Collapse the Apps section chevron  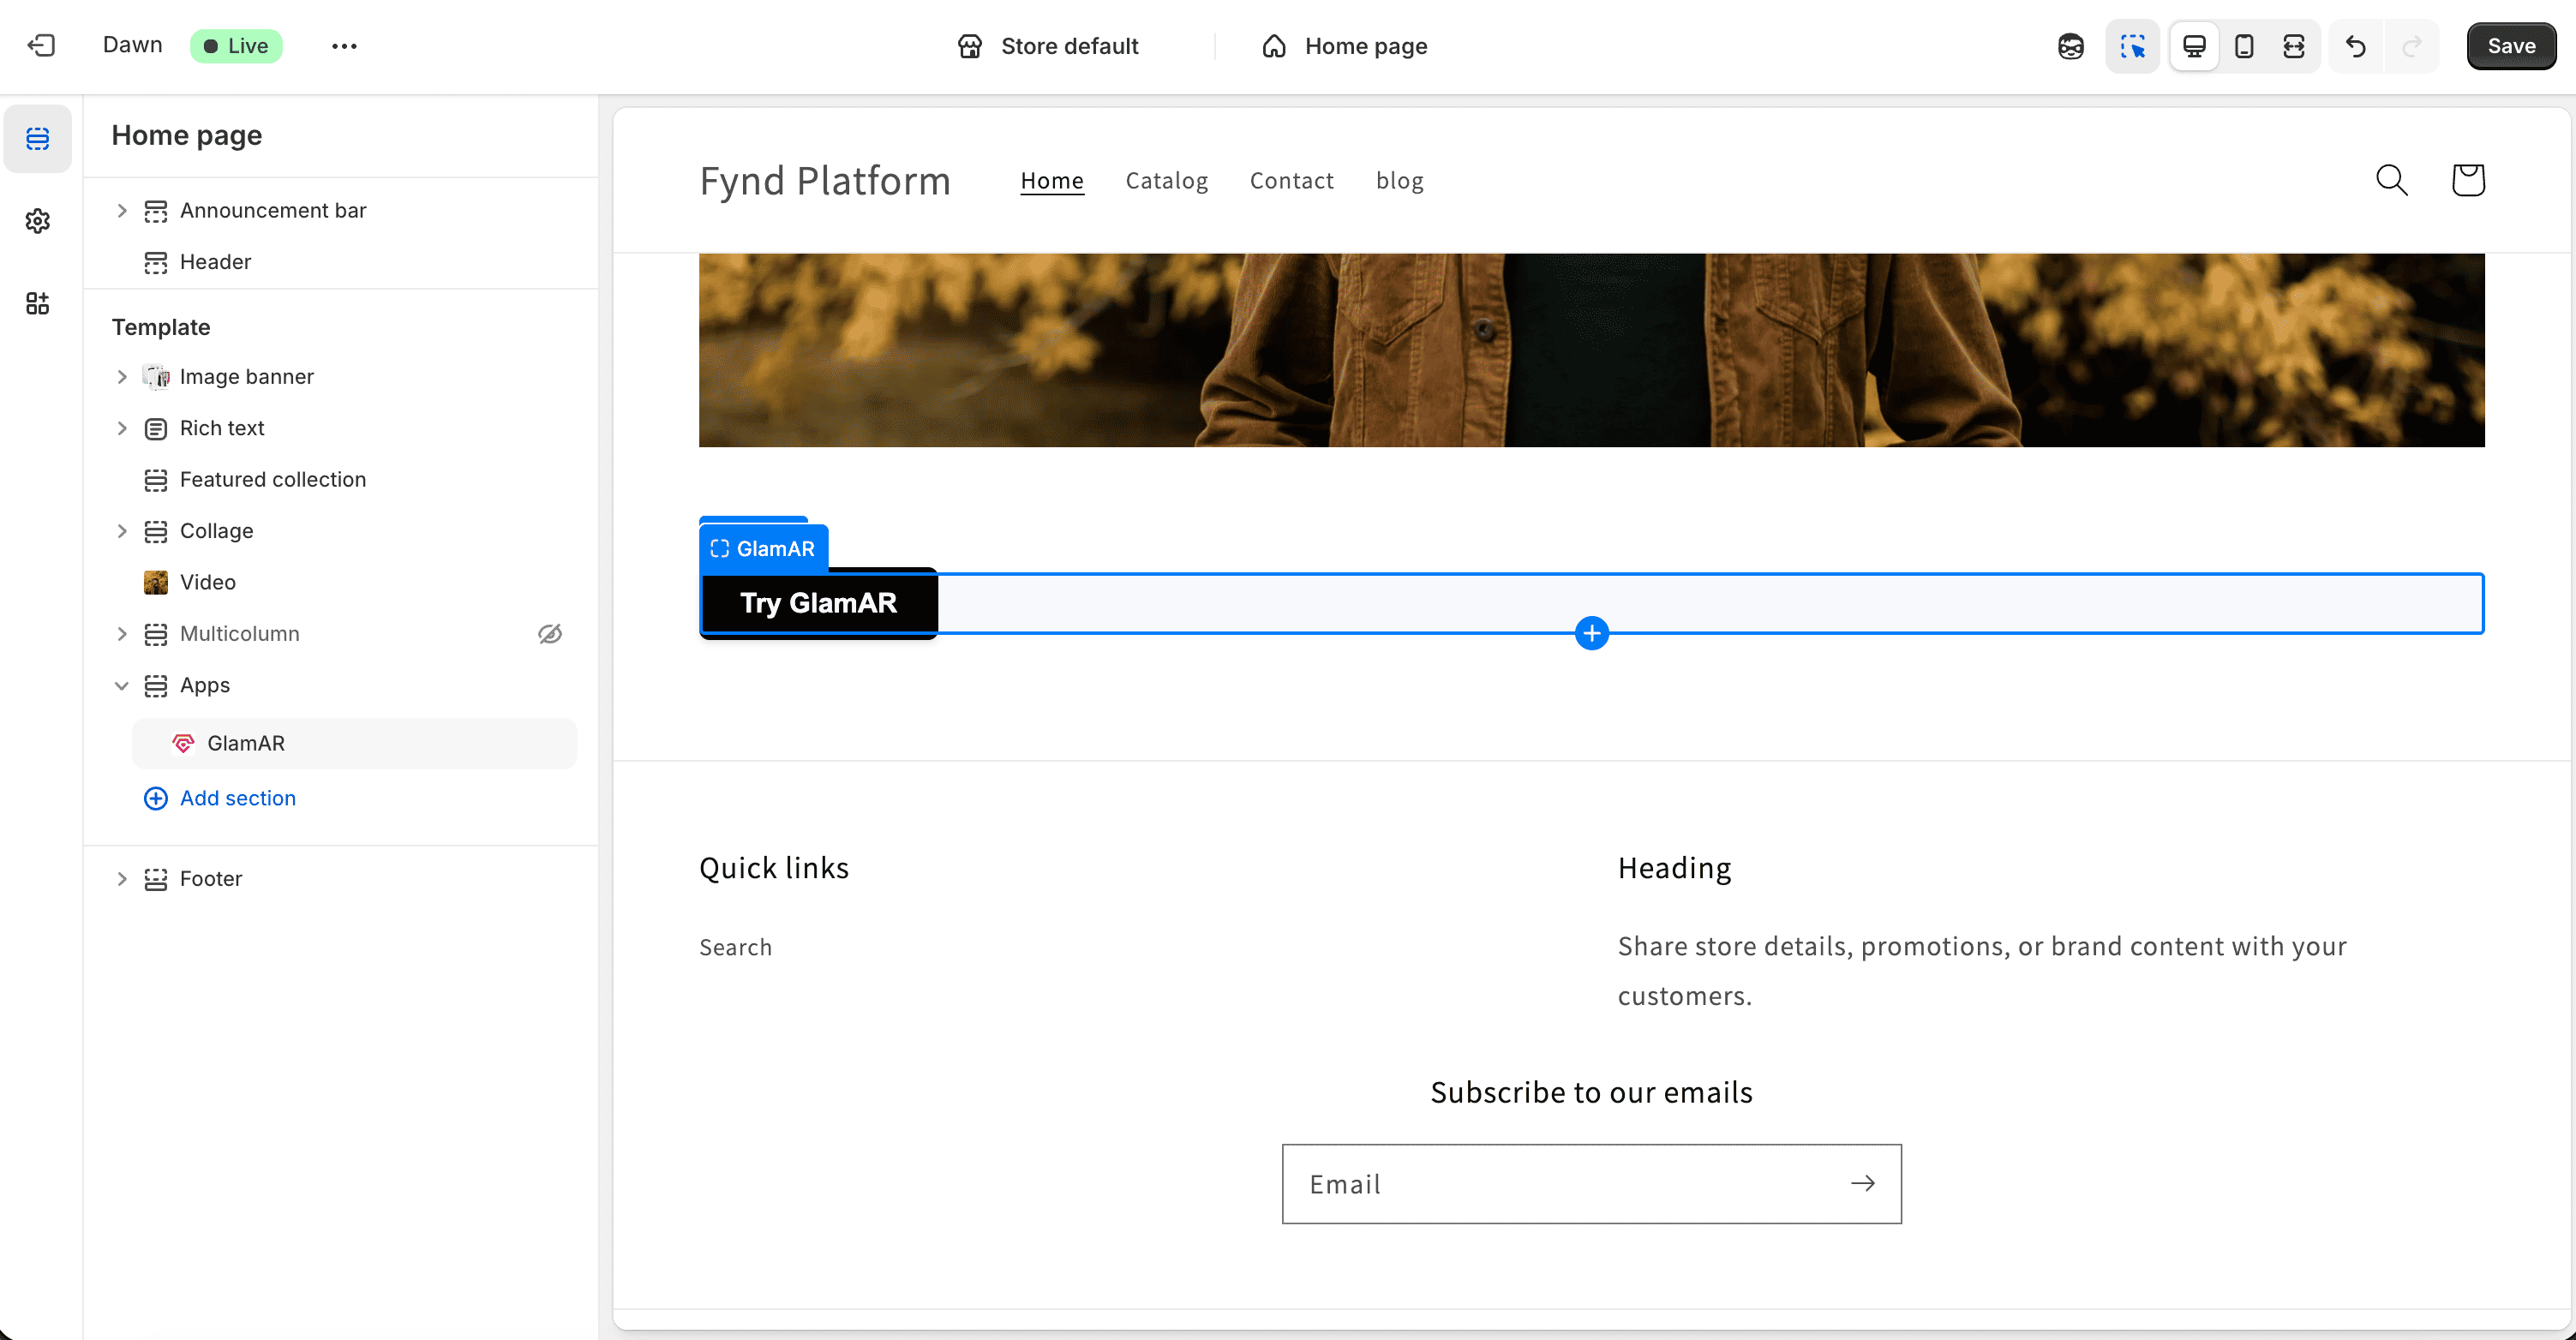pyautogui.click(x=122, y=686)
